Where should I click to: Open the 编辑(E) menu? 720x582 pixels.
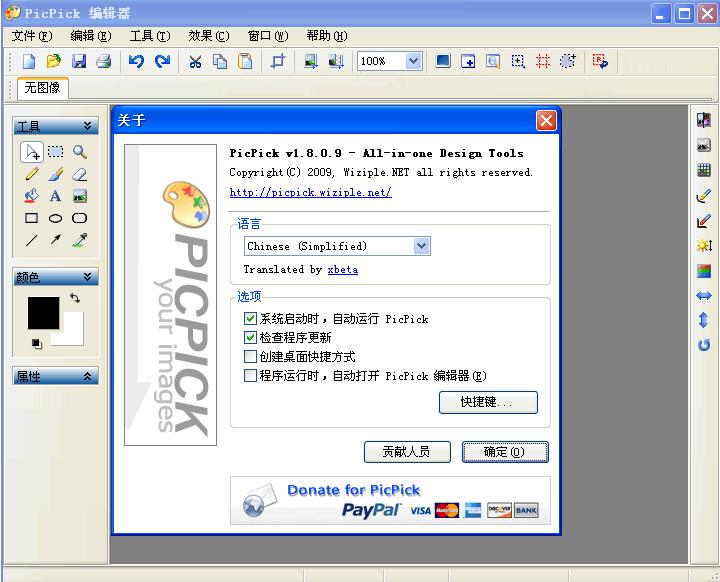tap(90, 36)
